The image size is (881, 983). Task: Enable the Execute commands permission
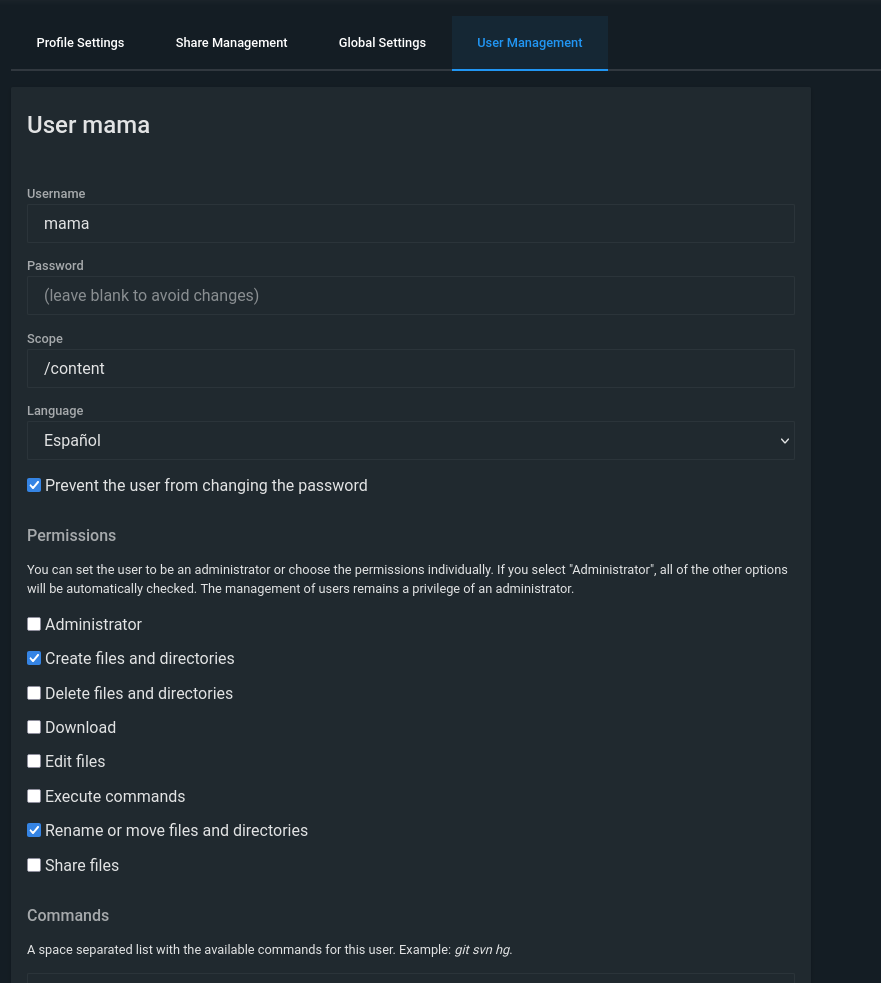34,796
